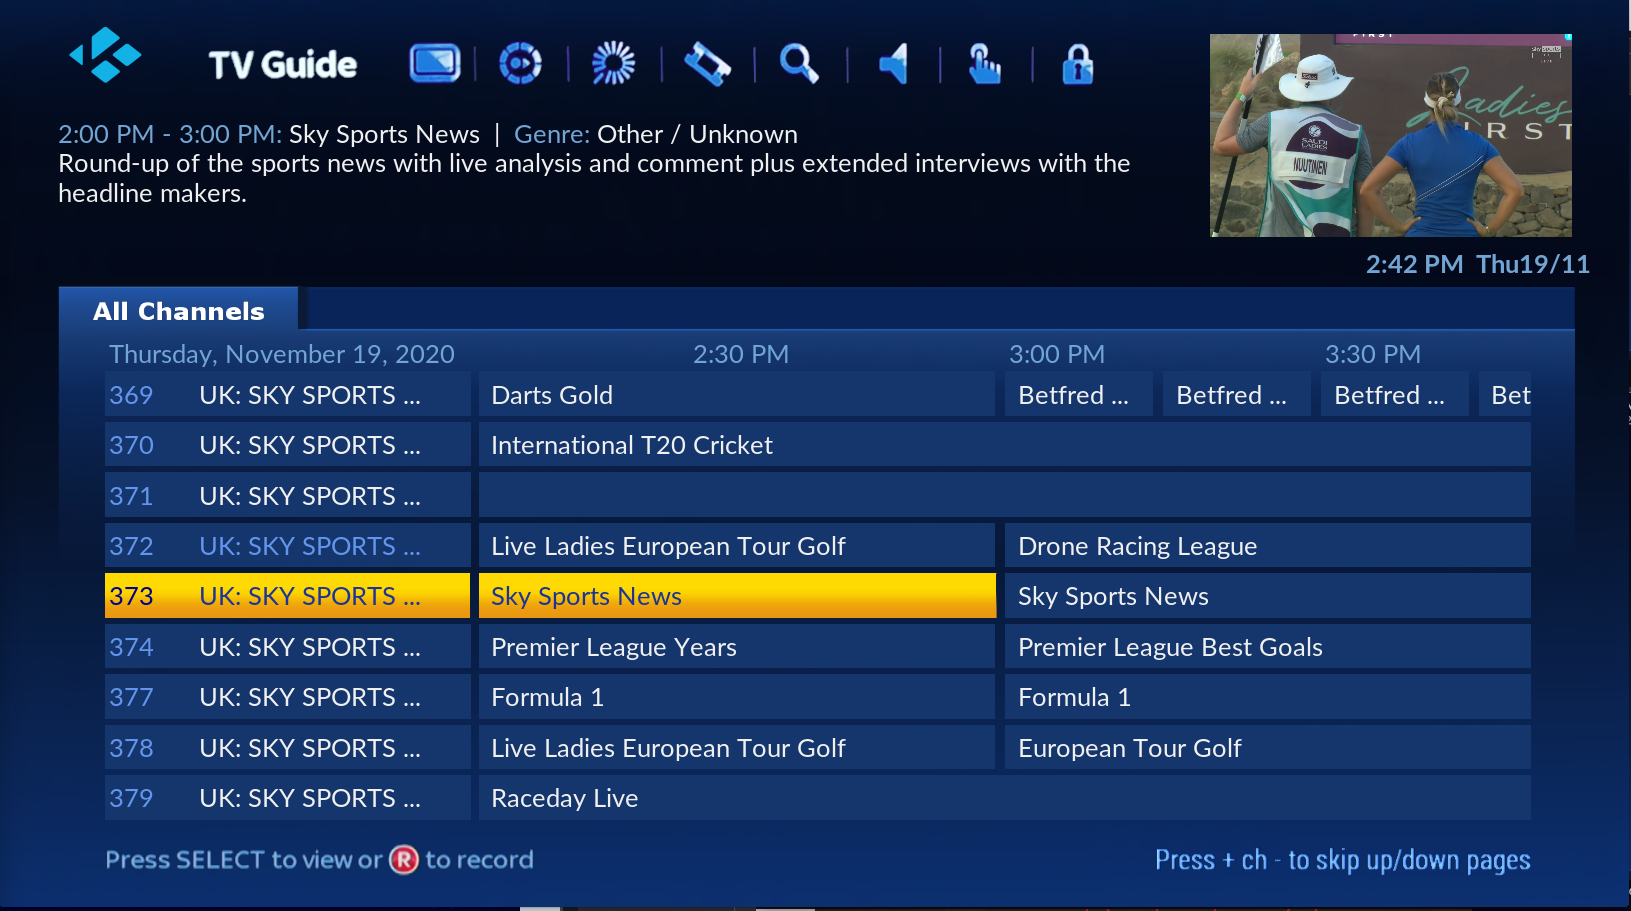This screenshot has width=1631, height=911.
Task: Select channel 379 UK: SKY SPORTS
Action: tap(288, 798)
